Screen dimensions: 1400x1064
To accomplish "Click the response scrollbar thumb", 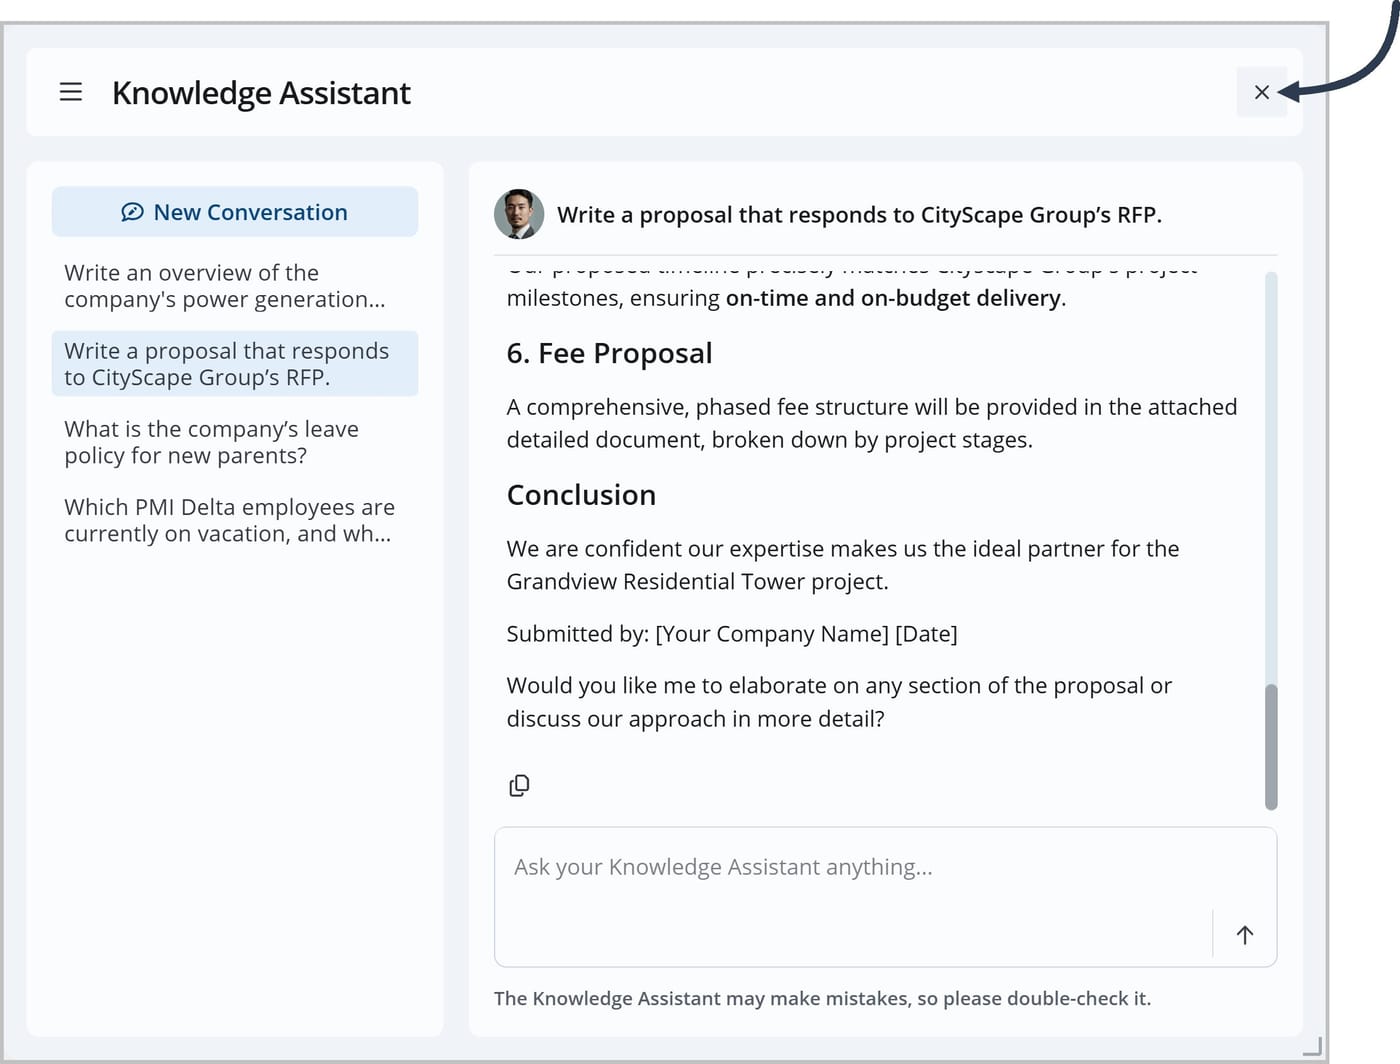I will coord(1271,746).
